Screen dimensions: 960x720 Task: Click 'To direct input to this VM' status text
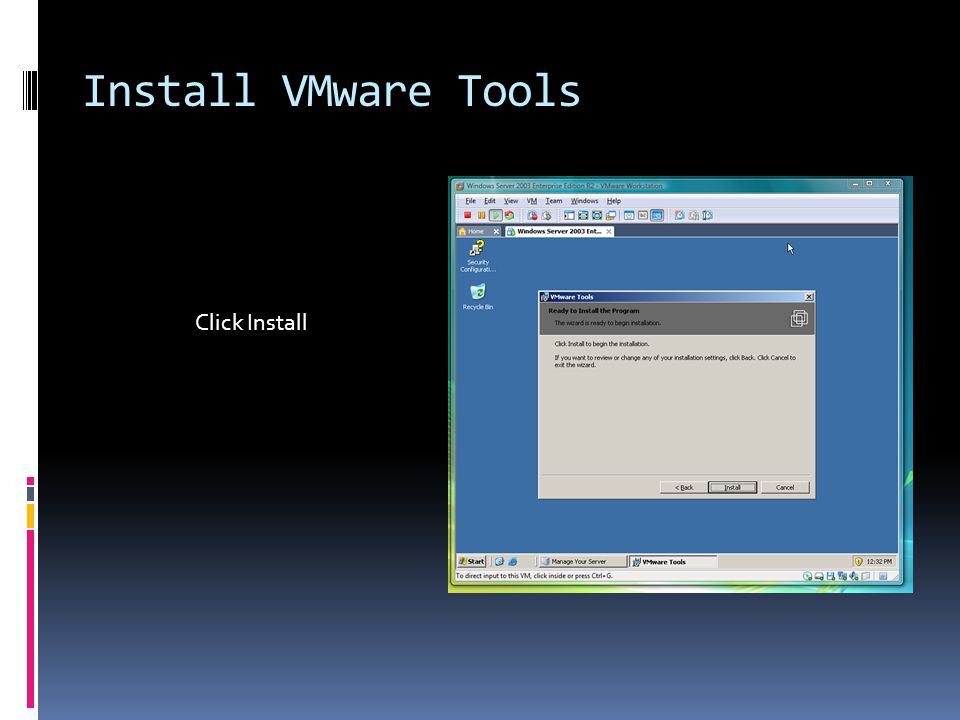point(534,576)
